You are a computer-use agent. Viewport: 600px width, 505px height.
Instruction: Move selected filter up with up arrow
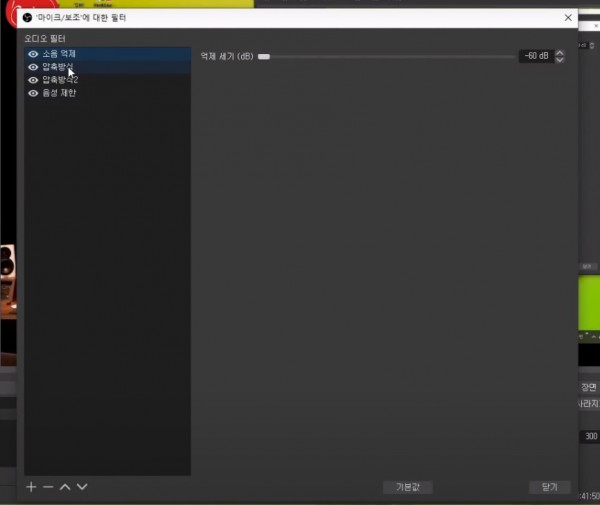coord(65,487)
